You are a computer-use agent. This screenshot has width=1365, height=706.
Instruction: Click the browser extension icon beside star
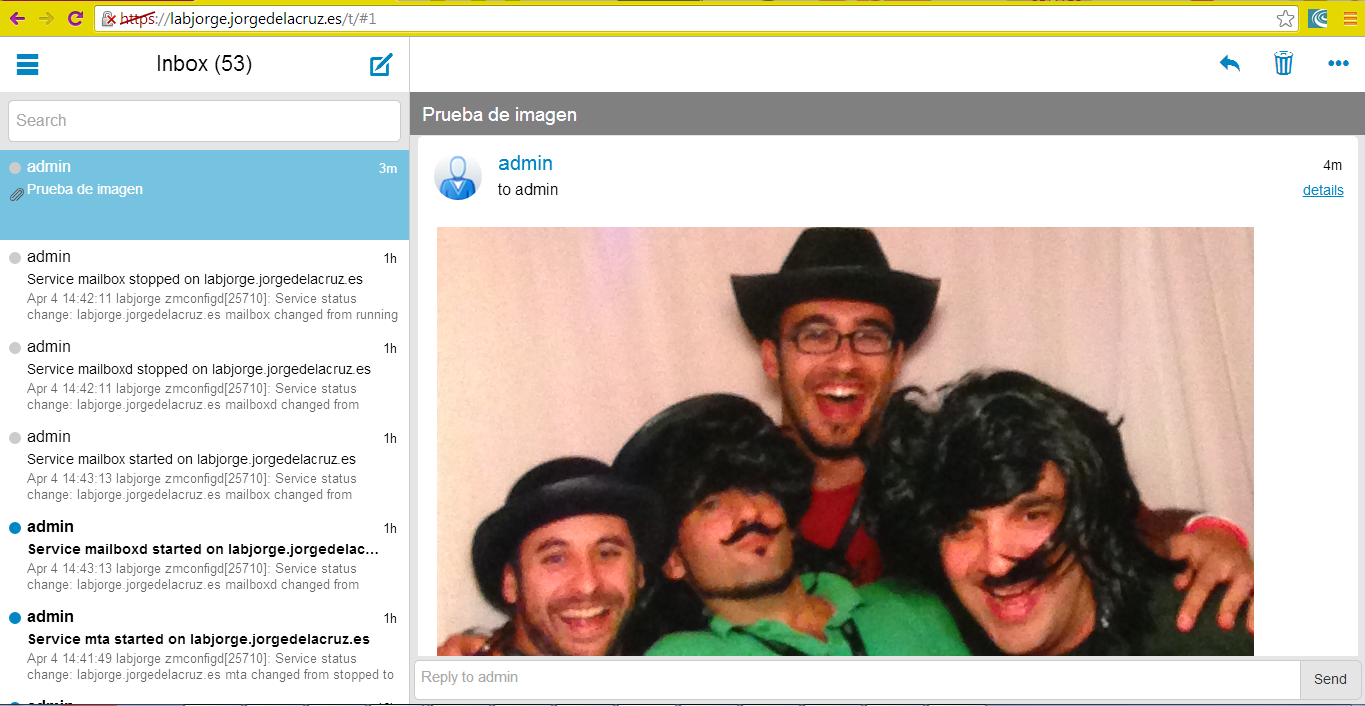[1318, 18]
